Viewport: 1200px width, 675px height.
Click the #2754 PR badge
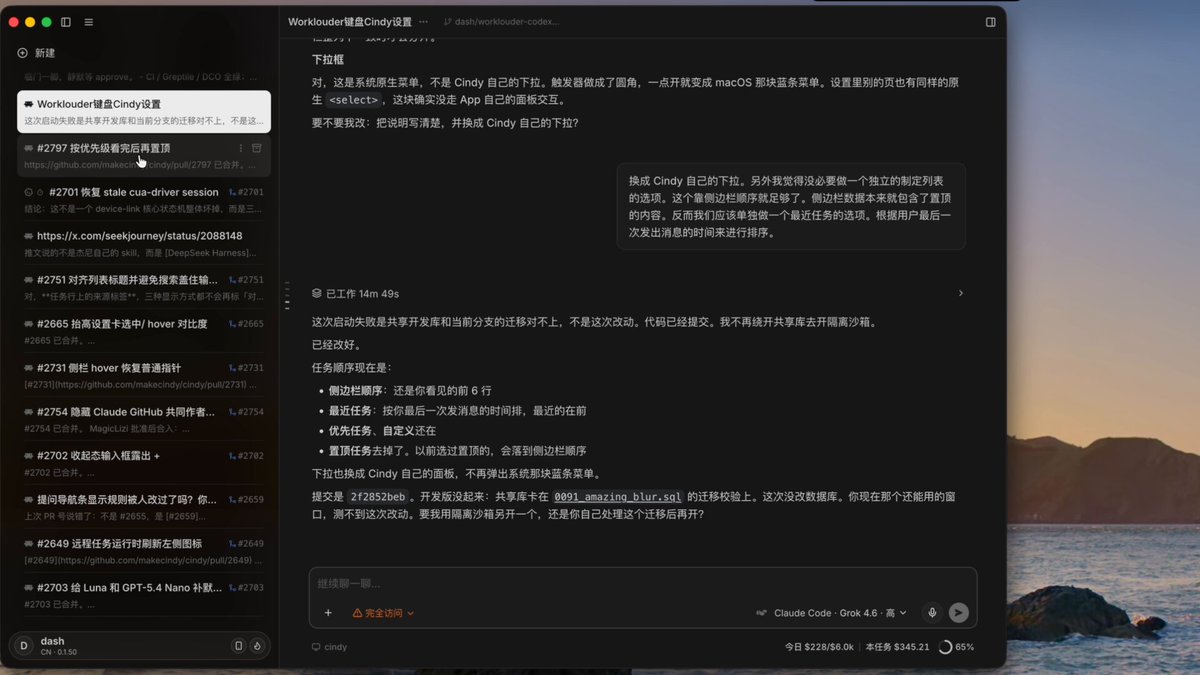pyautogui.click(x=246, y=412)
